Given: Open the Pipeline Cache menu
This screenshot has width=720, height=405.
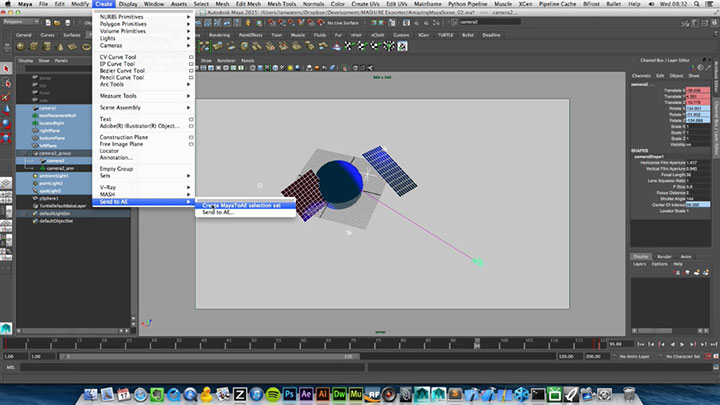Looking at the screenshot, I should [x=557, y=4].
